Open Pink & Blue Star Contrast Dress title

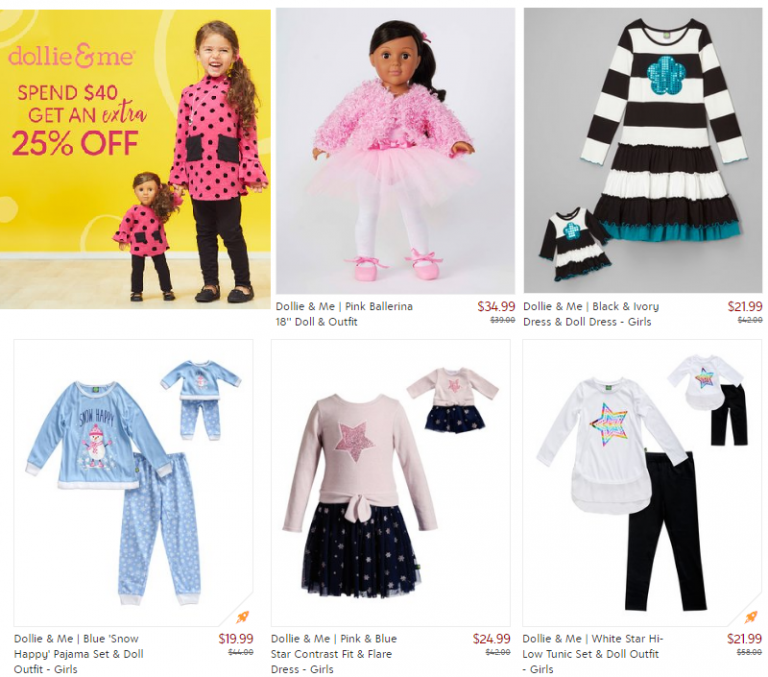tap(334, 654)
